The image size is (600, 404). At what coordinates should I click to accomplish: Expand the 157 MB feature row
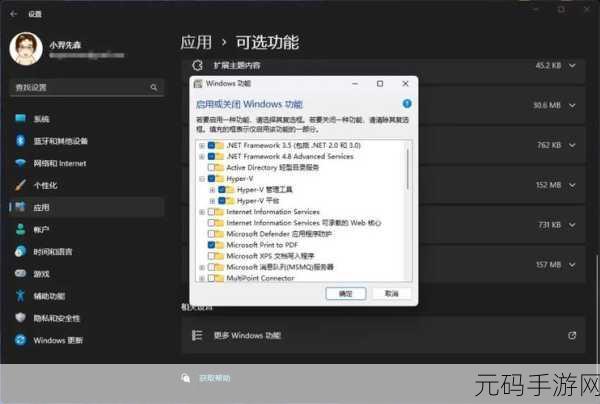[572, 264]
